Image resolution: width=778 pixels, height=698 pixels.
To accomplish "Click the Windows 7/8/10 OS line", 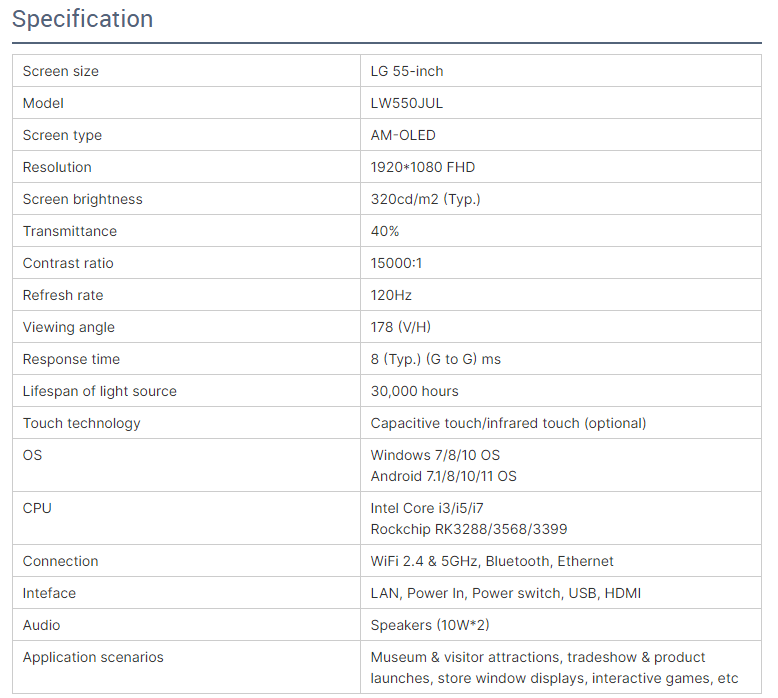I will point(435,455).
